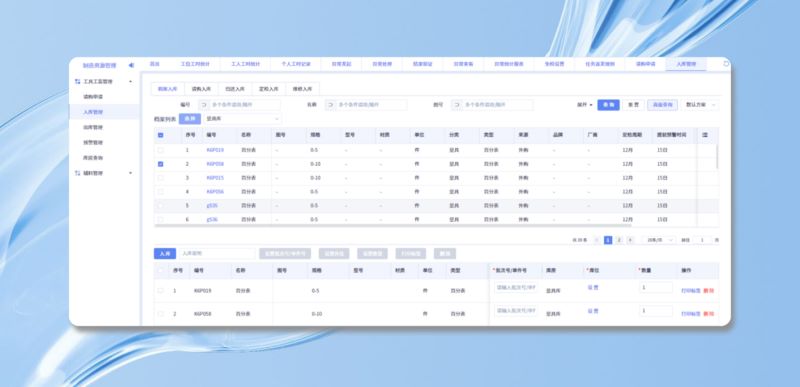Collapse the left sidebar with the arrow icon
Viewport: 800px width, 387px height.
click(131, 65)
